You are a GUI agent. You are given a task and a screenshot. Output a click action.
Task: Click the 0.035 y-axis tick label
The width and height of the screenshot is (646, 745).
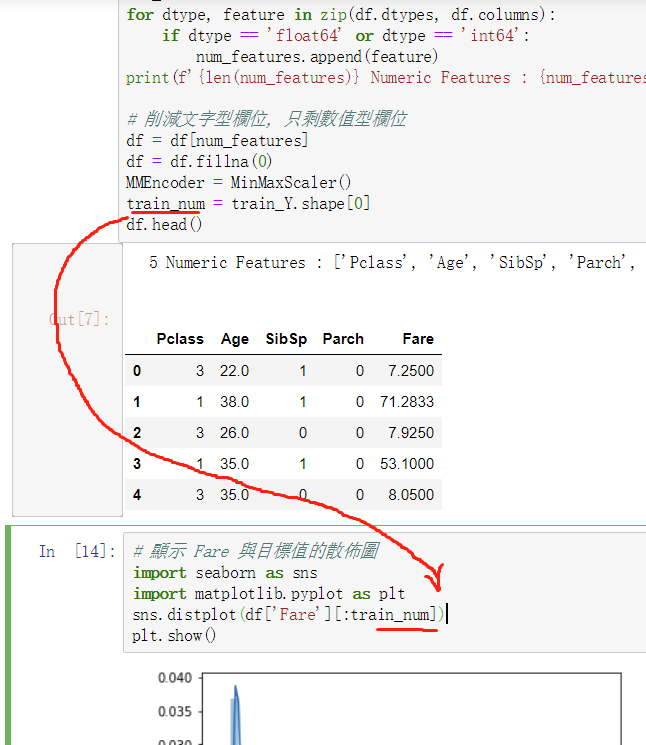click(x=175, y=711)
